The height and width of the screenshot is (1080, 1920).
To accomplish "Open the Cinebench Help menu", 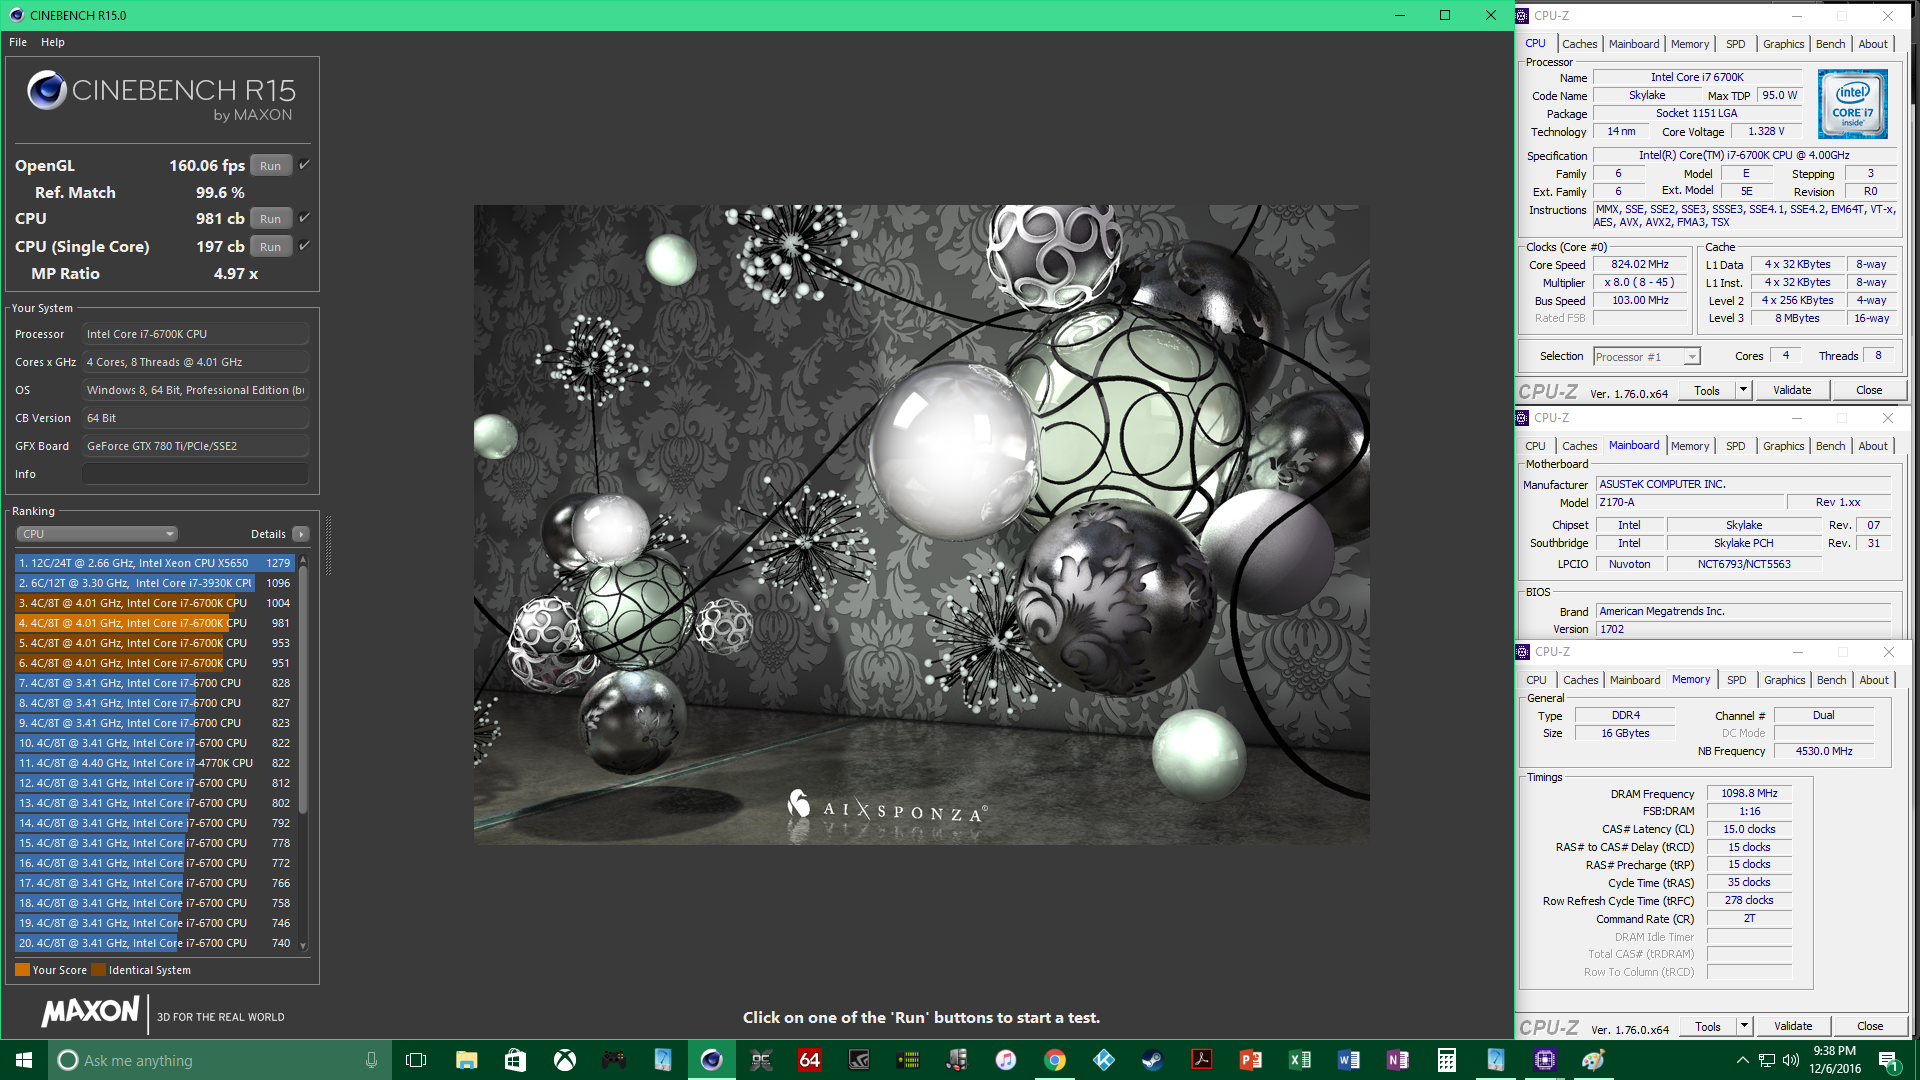I will point(53,42).
